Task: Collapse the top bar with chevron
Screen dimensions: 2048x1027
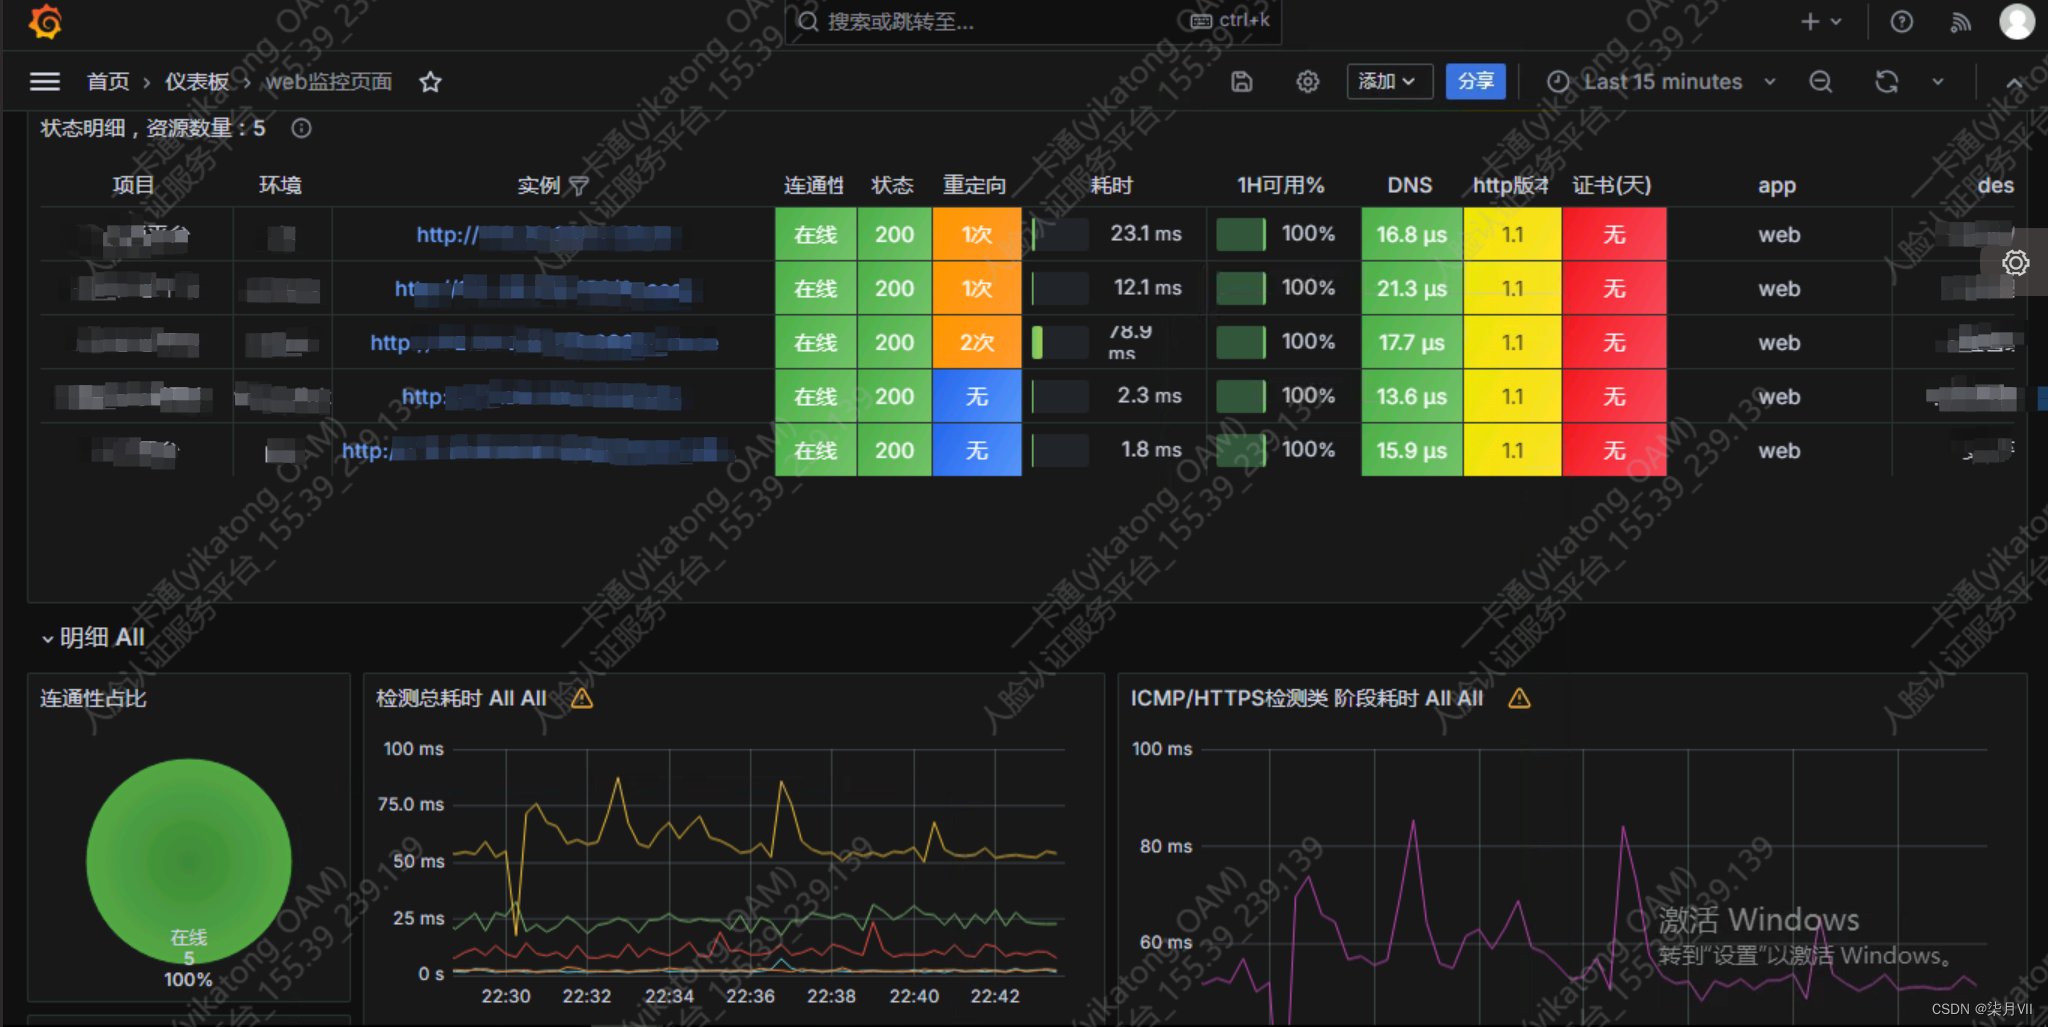Action: 2014,83
